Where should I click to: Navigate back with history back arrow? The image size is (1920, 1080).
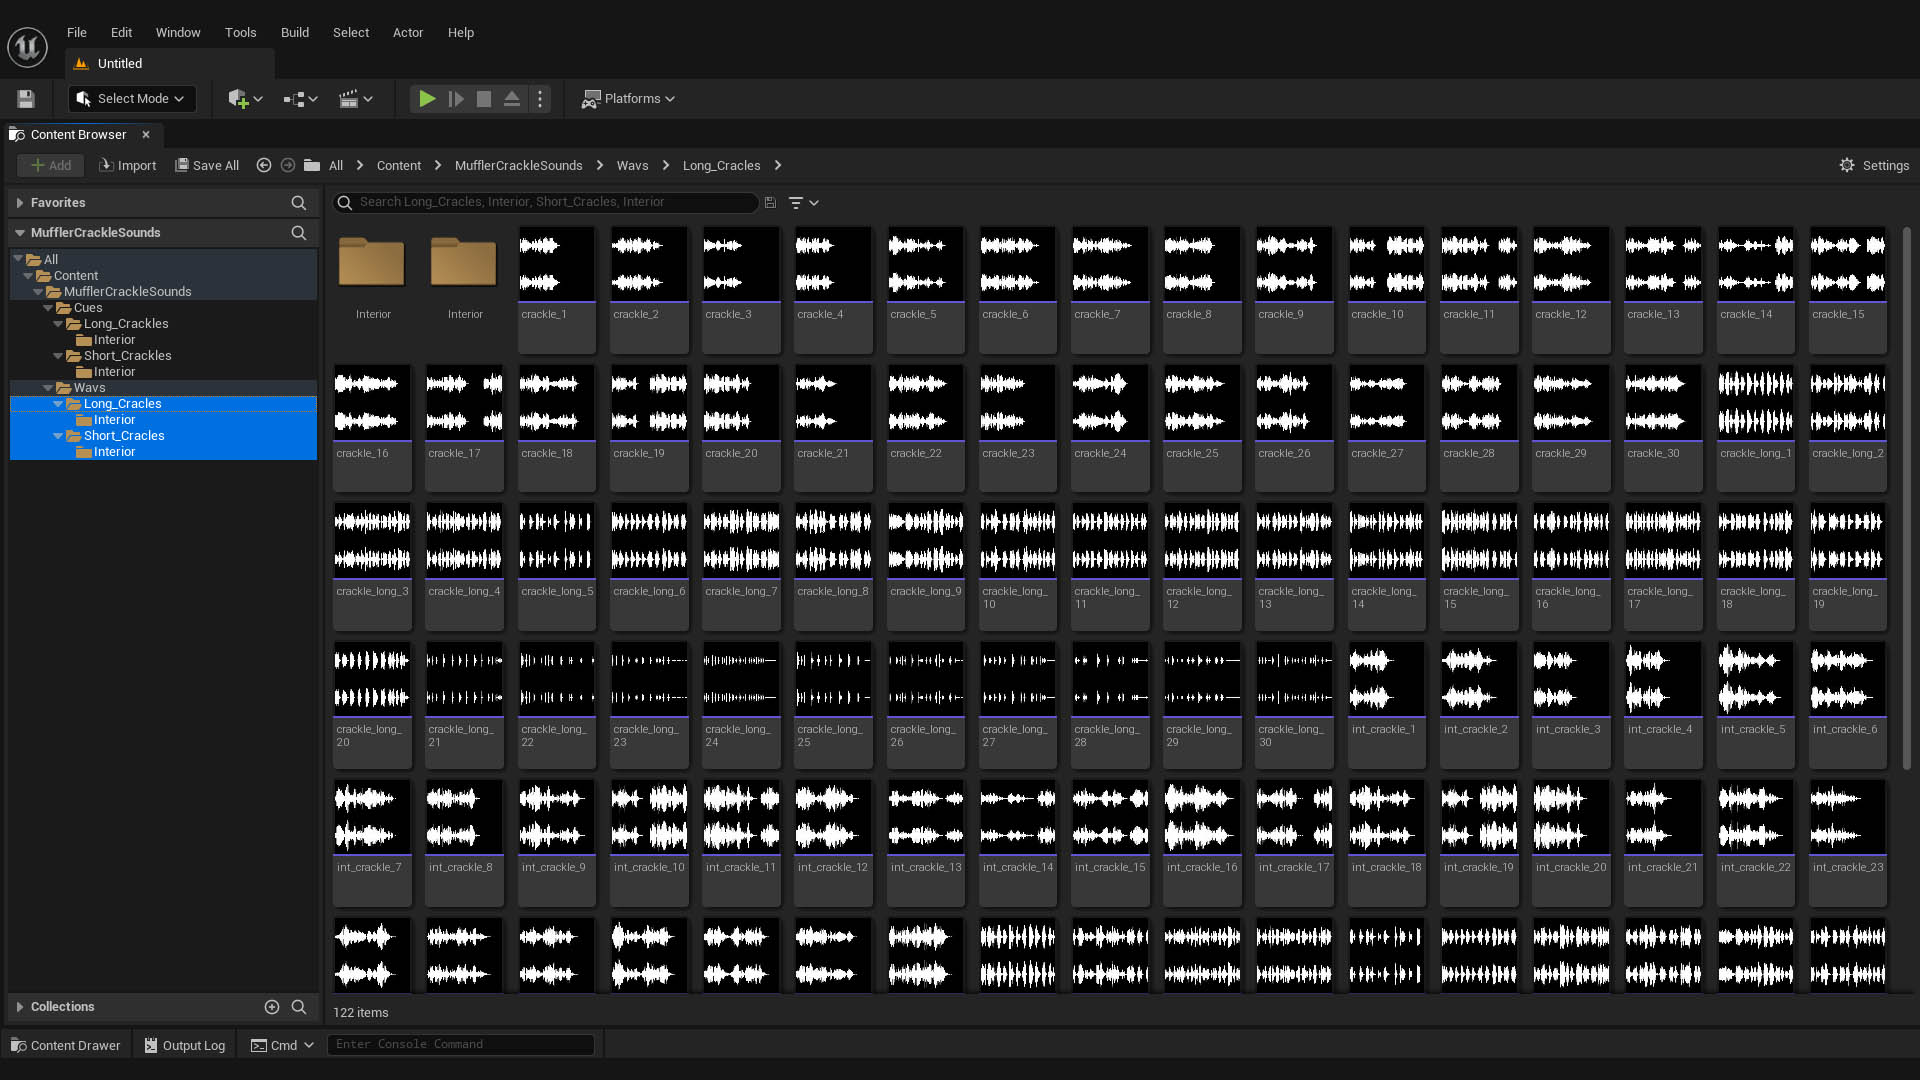coord(264,166)
